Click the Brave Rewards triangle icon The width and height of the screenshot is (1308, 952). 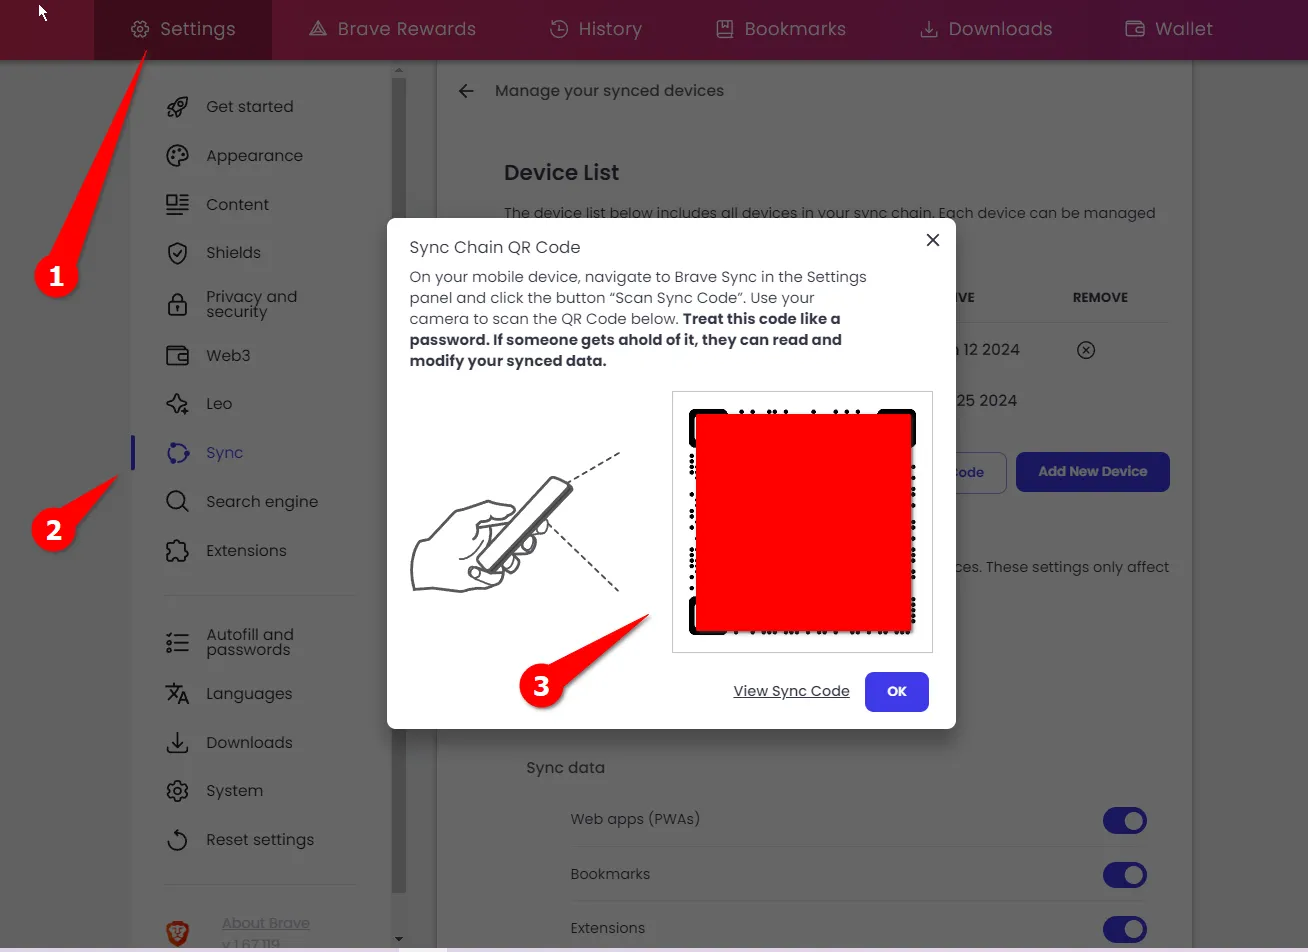318,29
